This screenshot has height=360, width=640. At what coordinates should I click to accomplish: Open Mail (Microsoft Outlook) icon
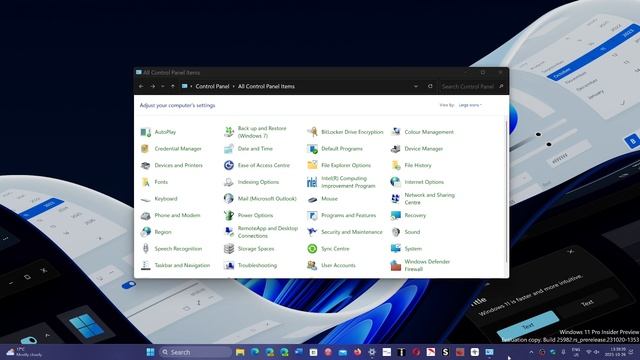229,199
